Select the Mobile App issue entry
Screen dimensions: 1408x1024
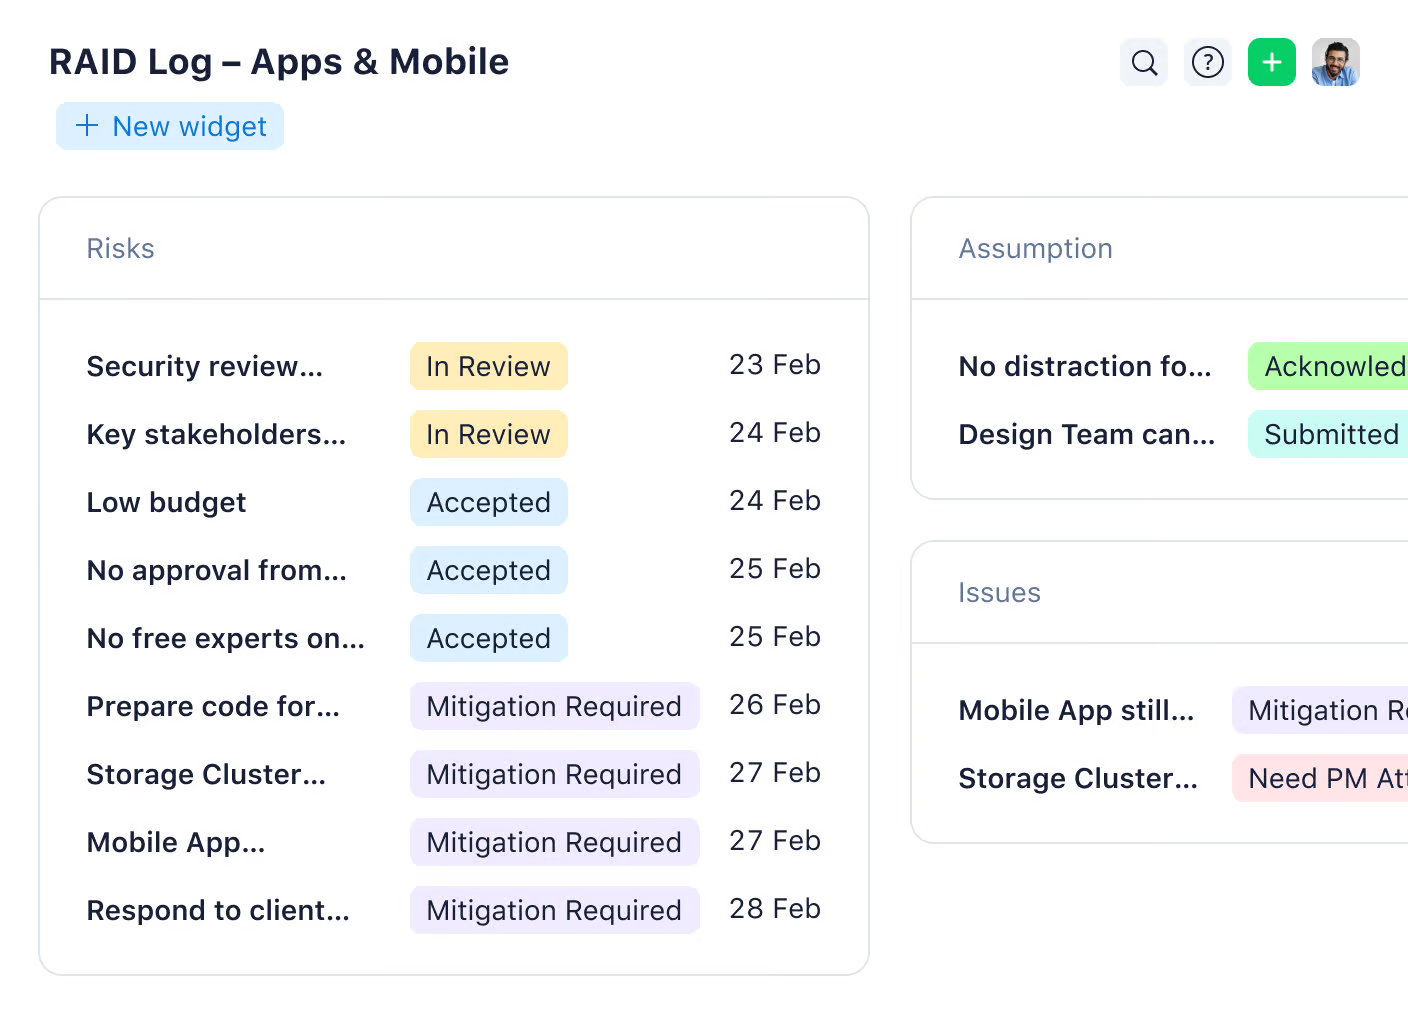1076,710
